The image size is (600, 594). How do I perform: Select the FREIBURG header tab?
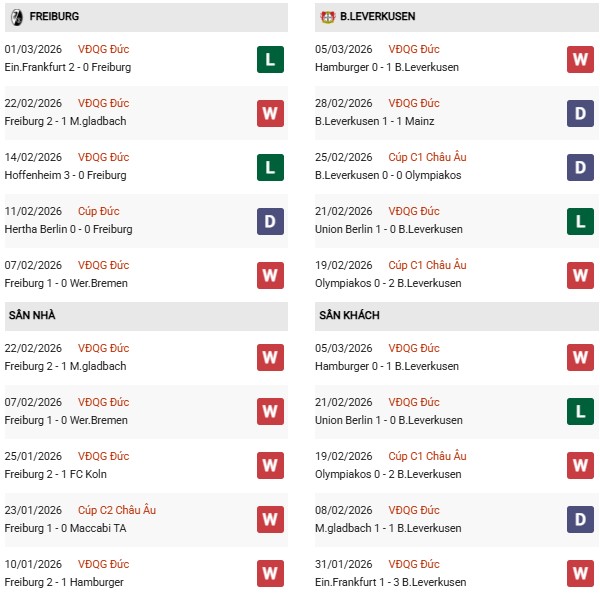coord(55,17)
